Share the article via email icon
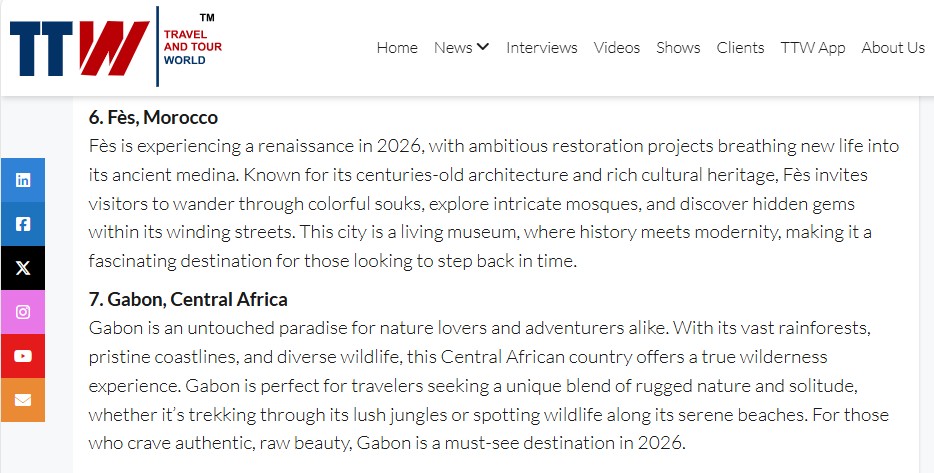Screen dimensions: 934x473 pyautogui.click(x=22, y=400)
